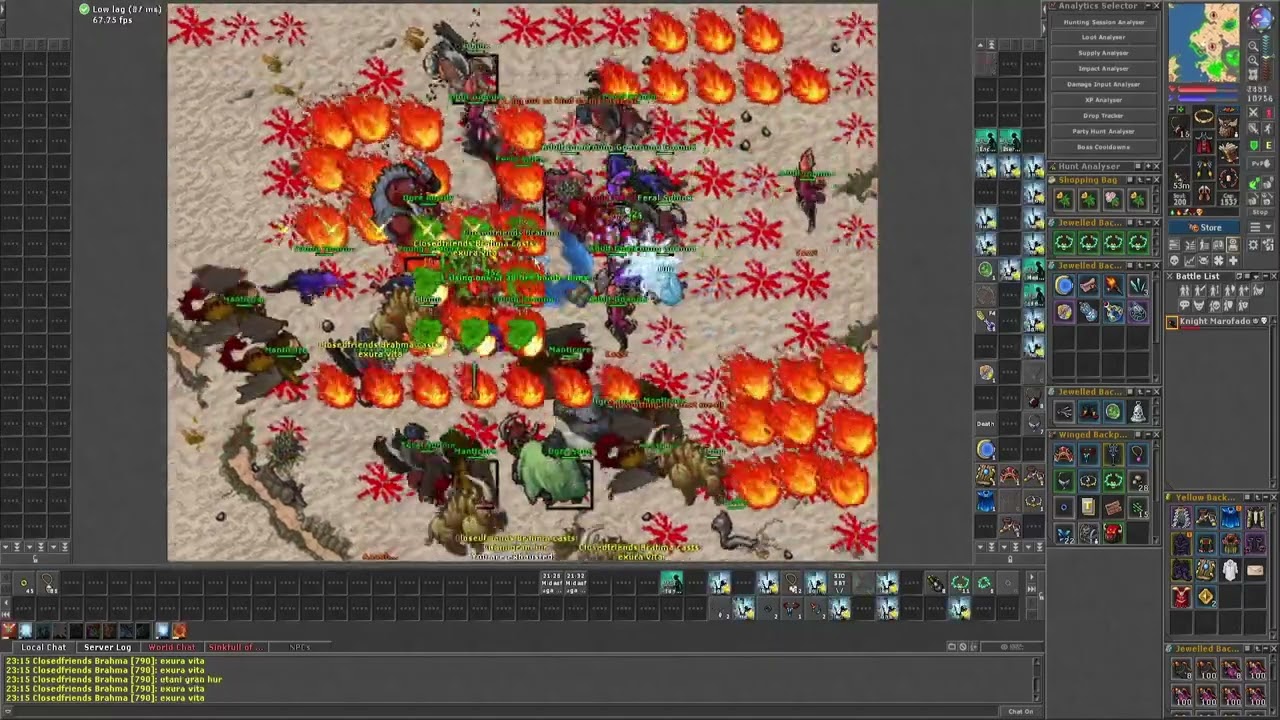The width and height of the screenshot is (1280, 720).
Task: Click the red demon helmet in Winged Backpack
Action: [1113, 532]
